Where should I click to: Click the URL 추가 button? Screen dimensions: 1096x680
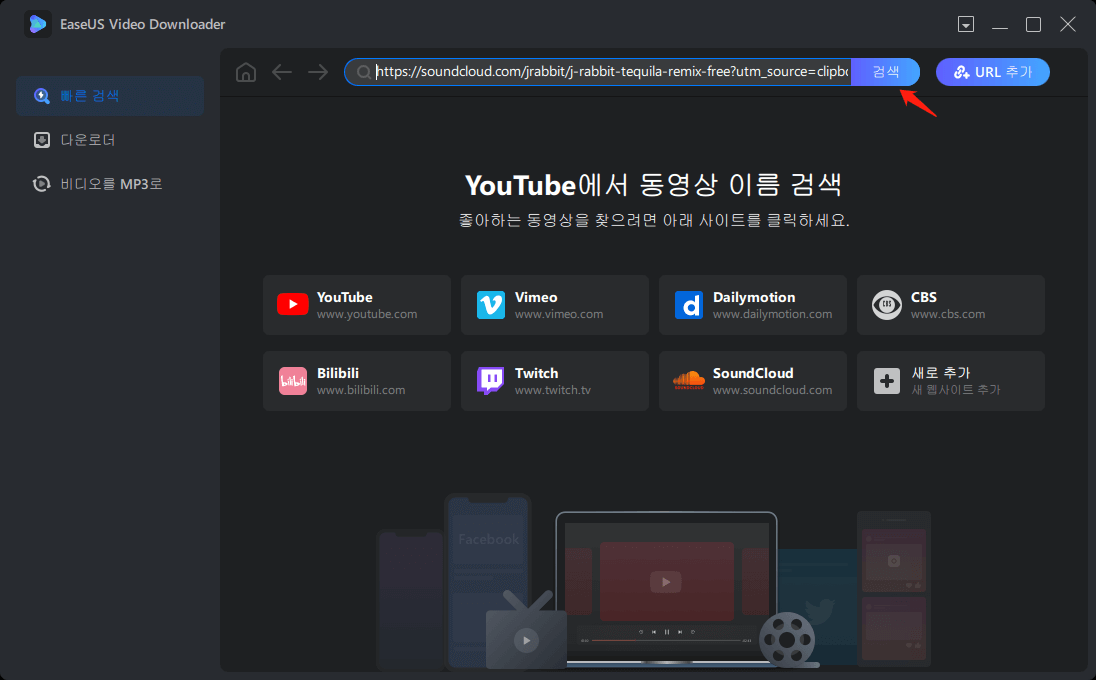tap(992, 72)
